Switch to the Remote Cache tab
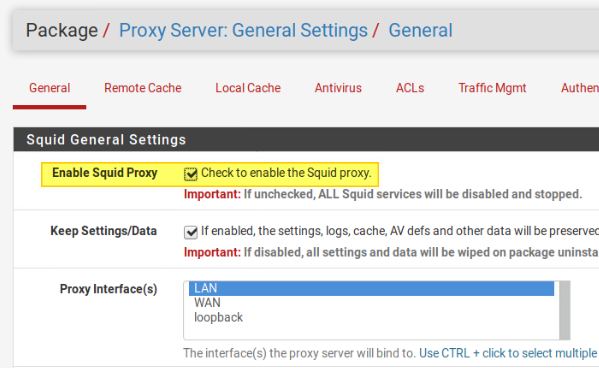The height and width of the screenshot is (368, 599). (x=142, y=88)
